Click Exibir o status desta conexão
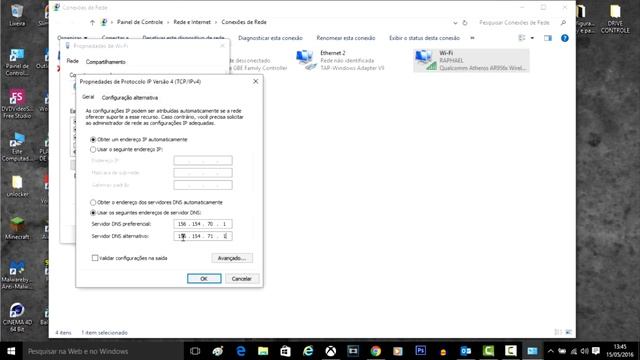The image size is (640, 360). point(424,38)
